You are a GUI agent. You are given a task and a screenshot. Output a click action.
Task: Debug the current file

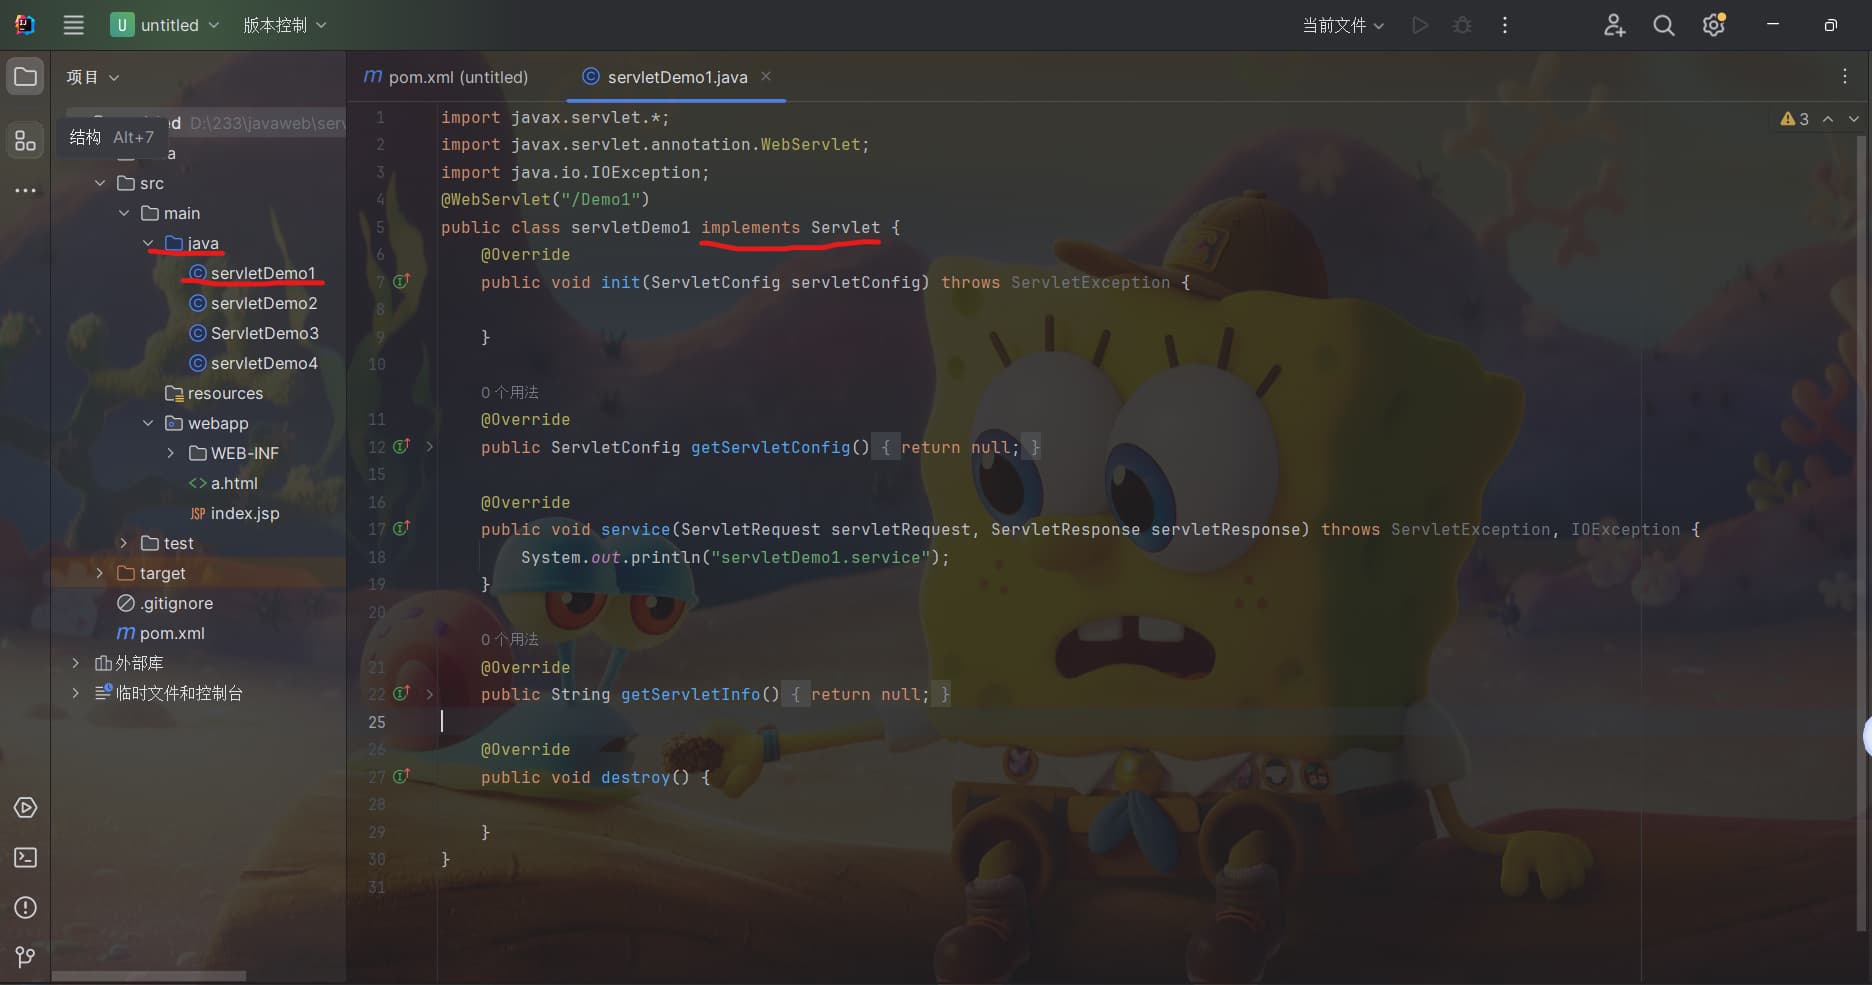(1462, 25)
